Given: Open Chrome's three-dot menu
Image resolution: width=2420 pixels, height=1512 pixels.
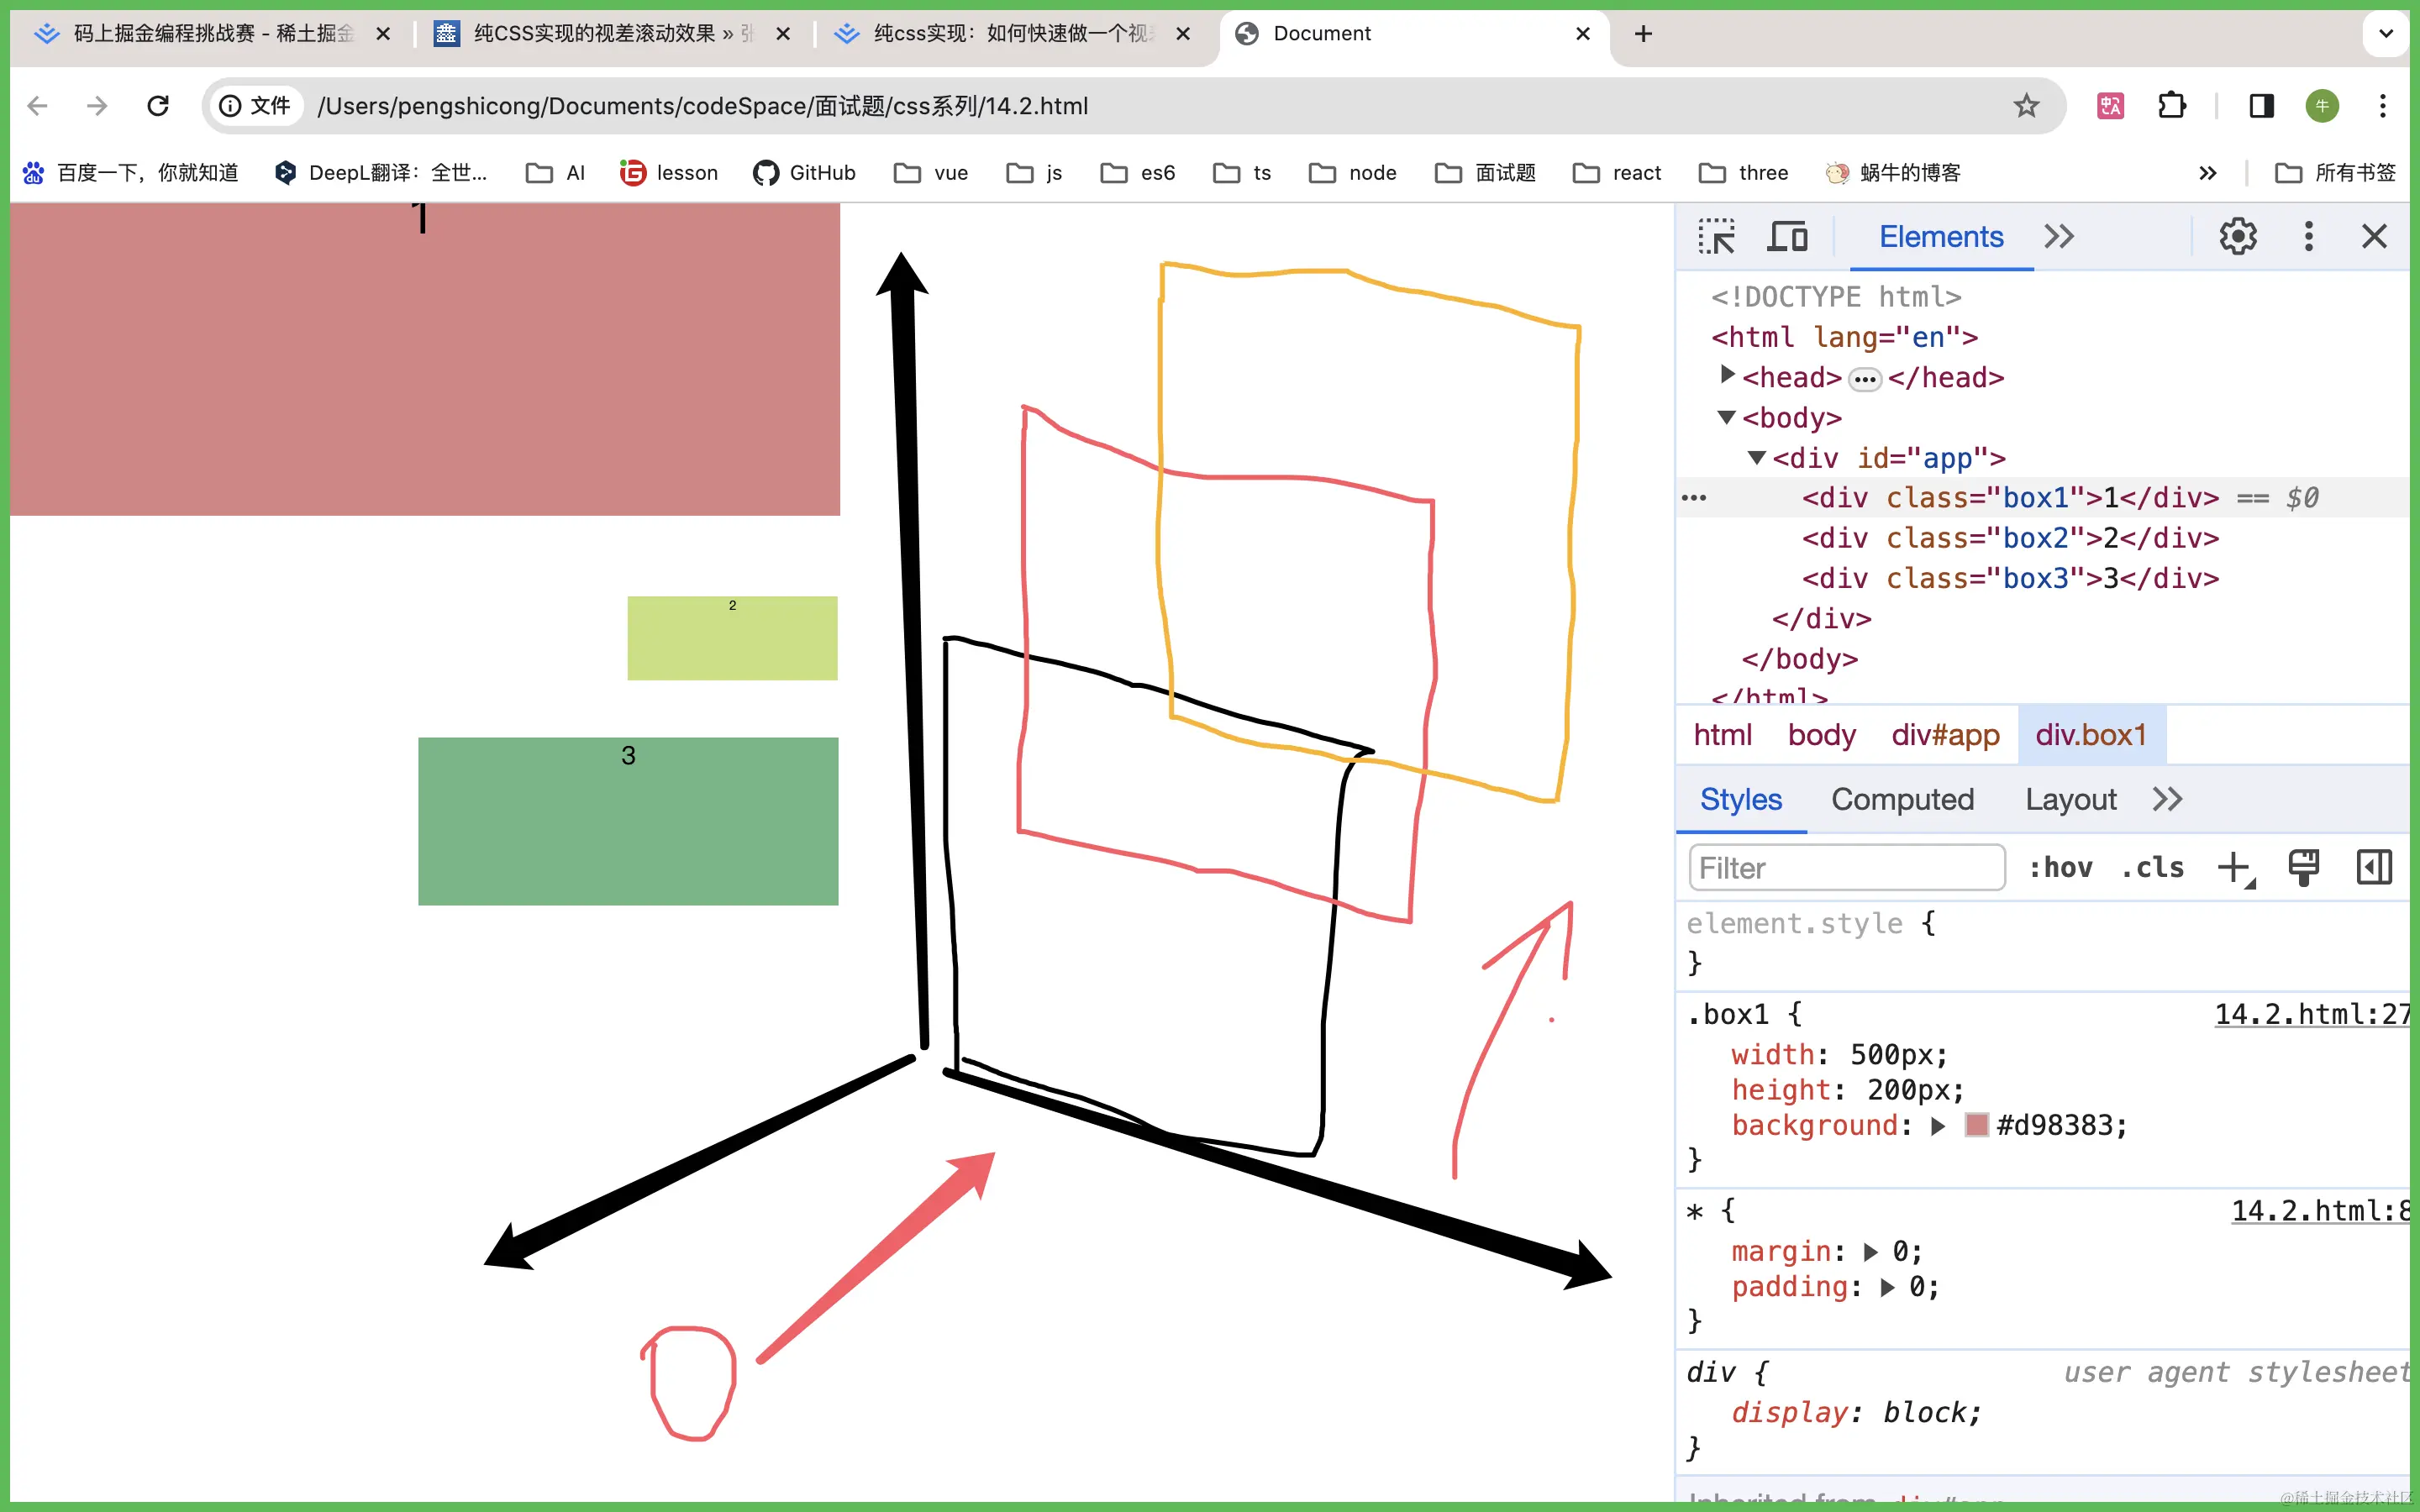Looking at the screenshot, I should point(2383,106).
